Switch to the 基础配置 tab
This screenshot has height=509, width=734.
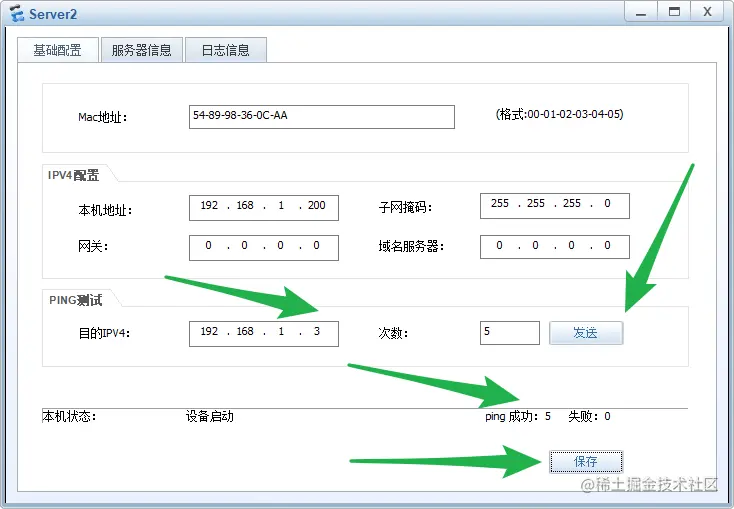click(x=58, y=50)
